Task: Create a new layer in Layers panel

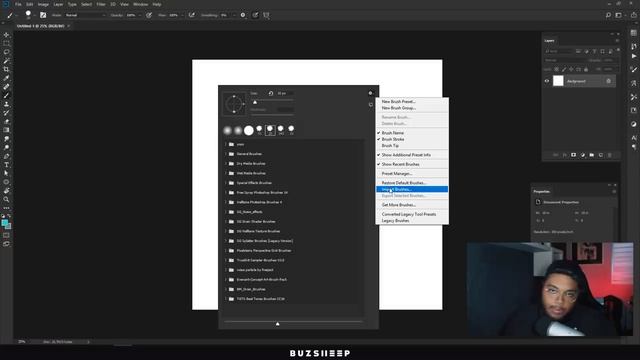Action: (600, 155)
